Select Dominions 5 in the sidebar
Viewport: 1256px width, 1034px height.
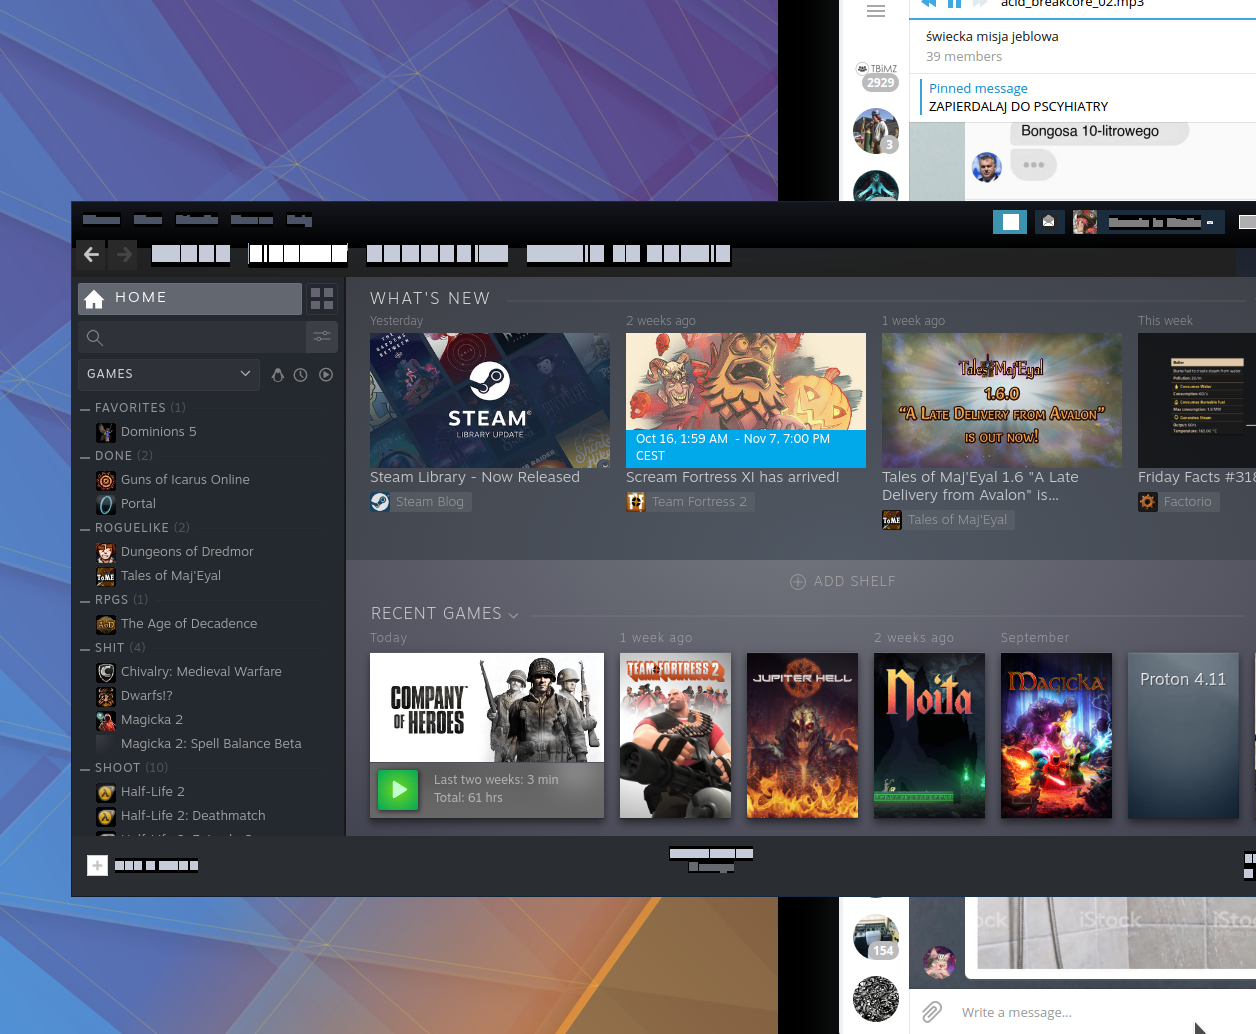(158, 432)
